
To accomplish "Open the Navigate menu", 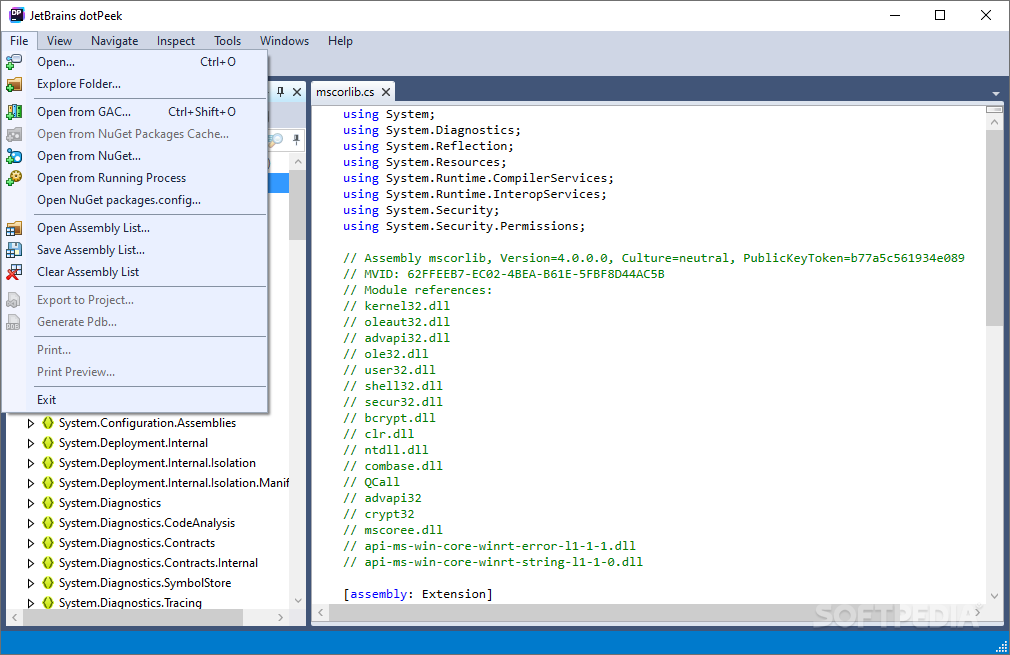I will pos(115,41).
